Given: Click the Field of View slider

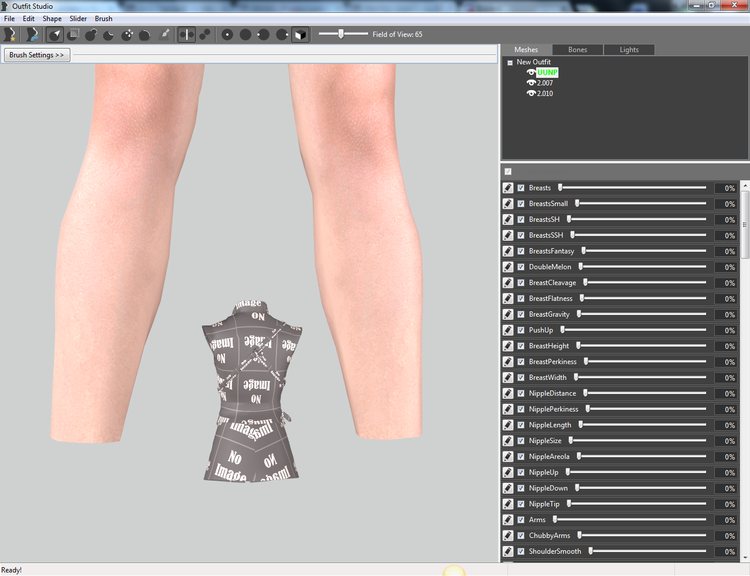Looking at the screenshot, I should (343, 34).
